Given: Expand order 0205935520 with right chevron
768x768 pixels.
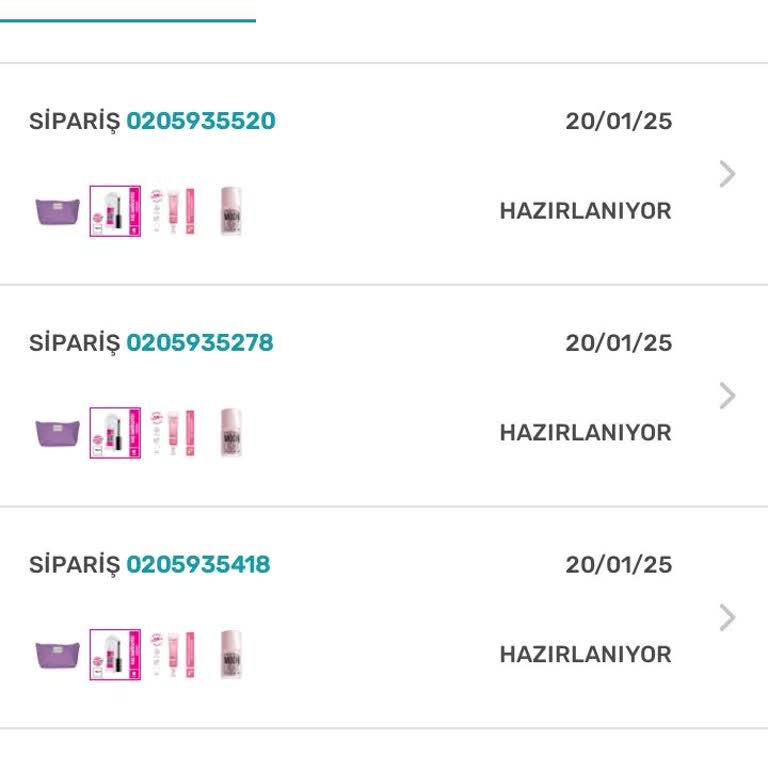Looking at the screenshot, I should (727, 175).
